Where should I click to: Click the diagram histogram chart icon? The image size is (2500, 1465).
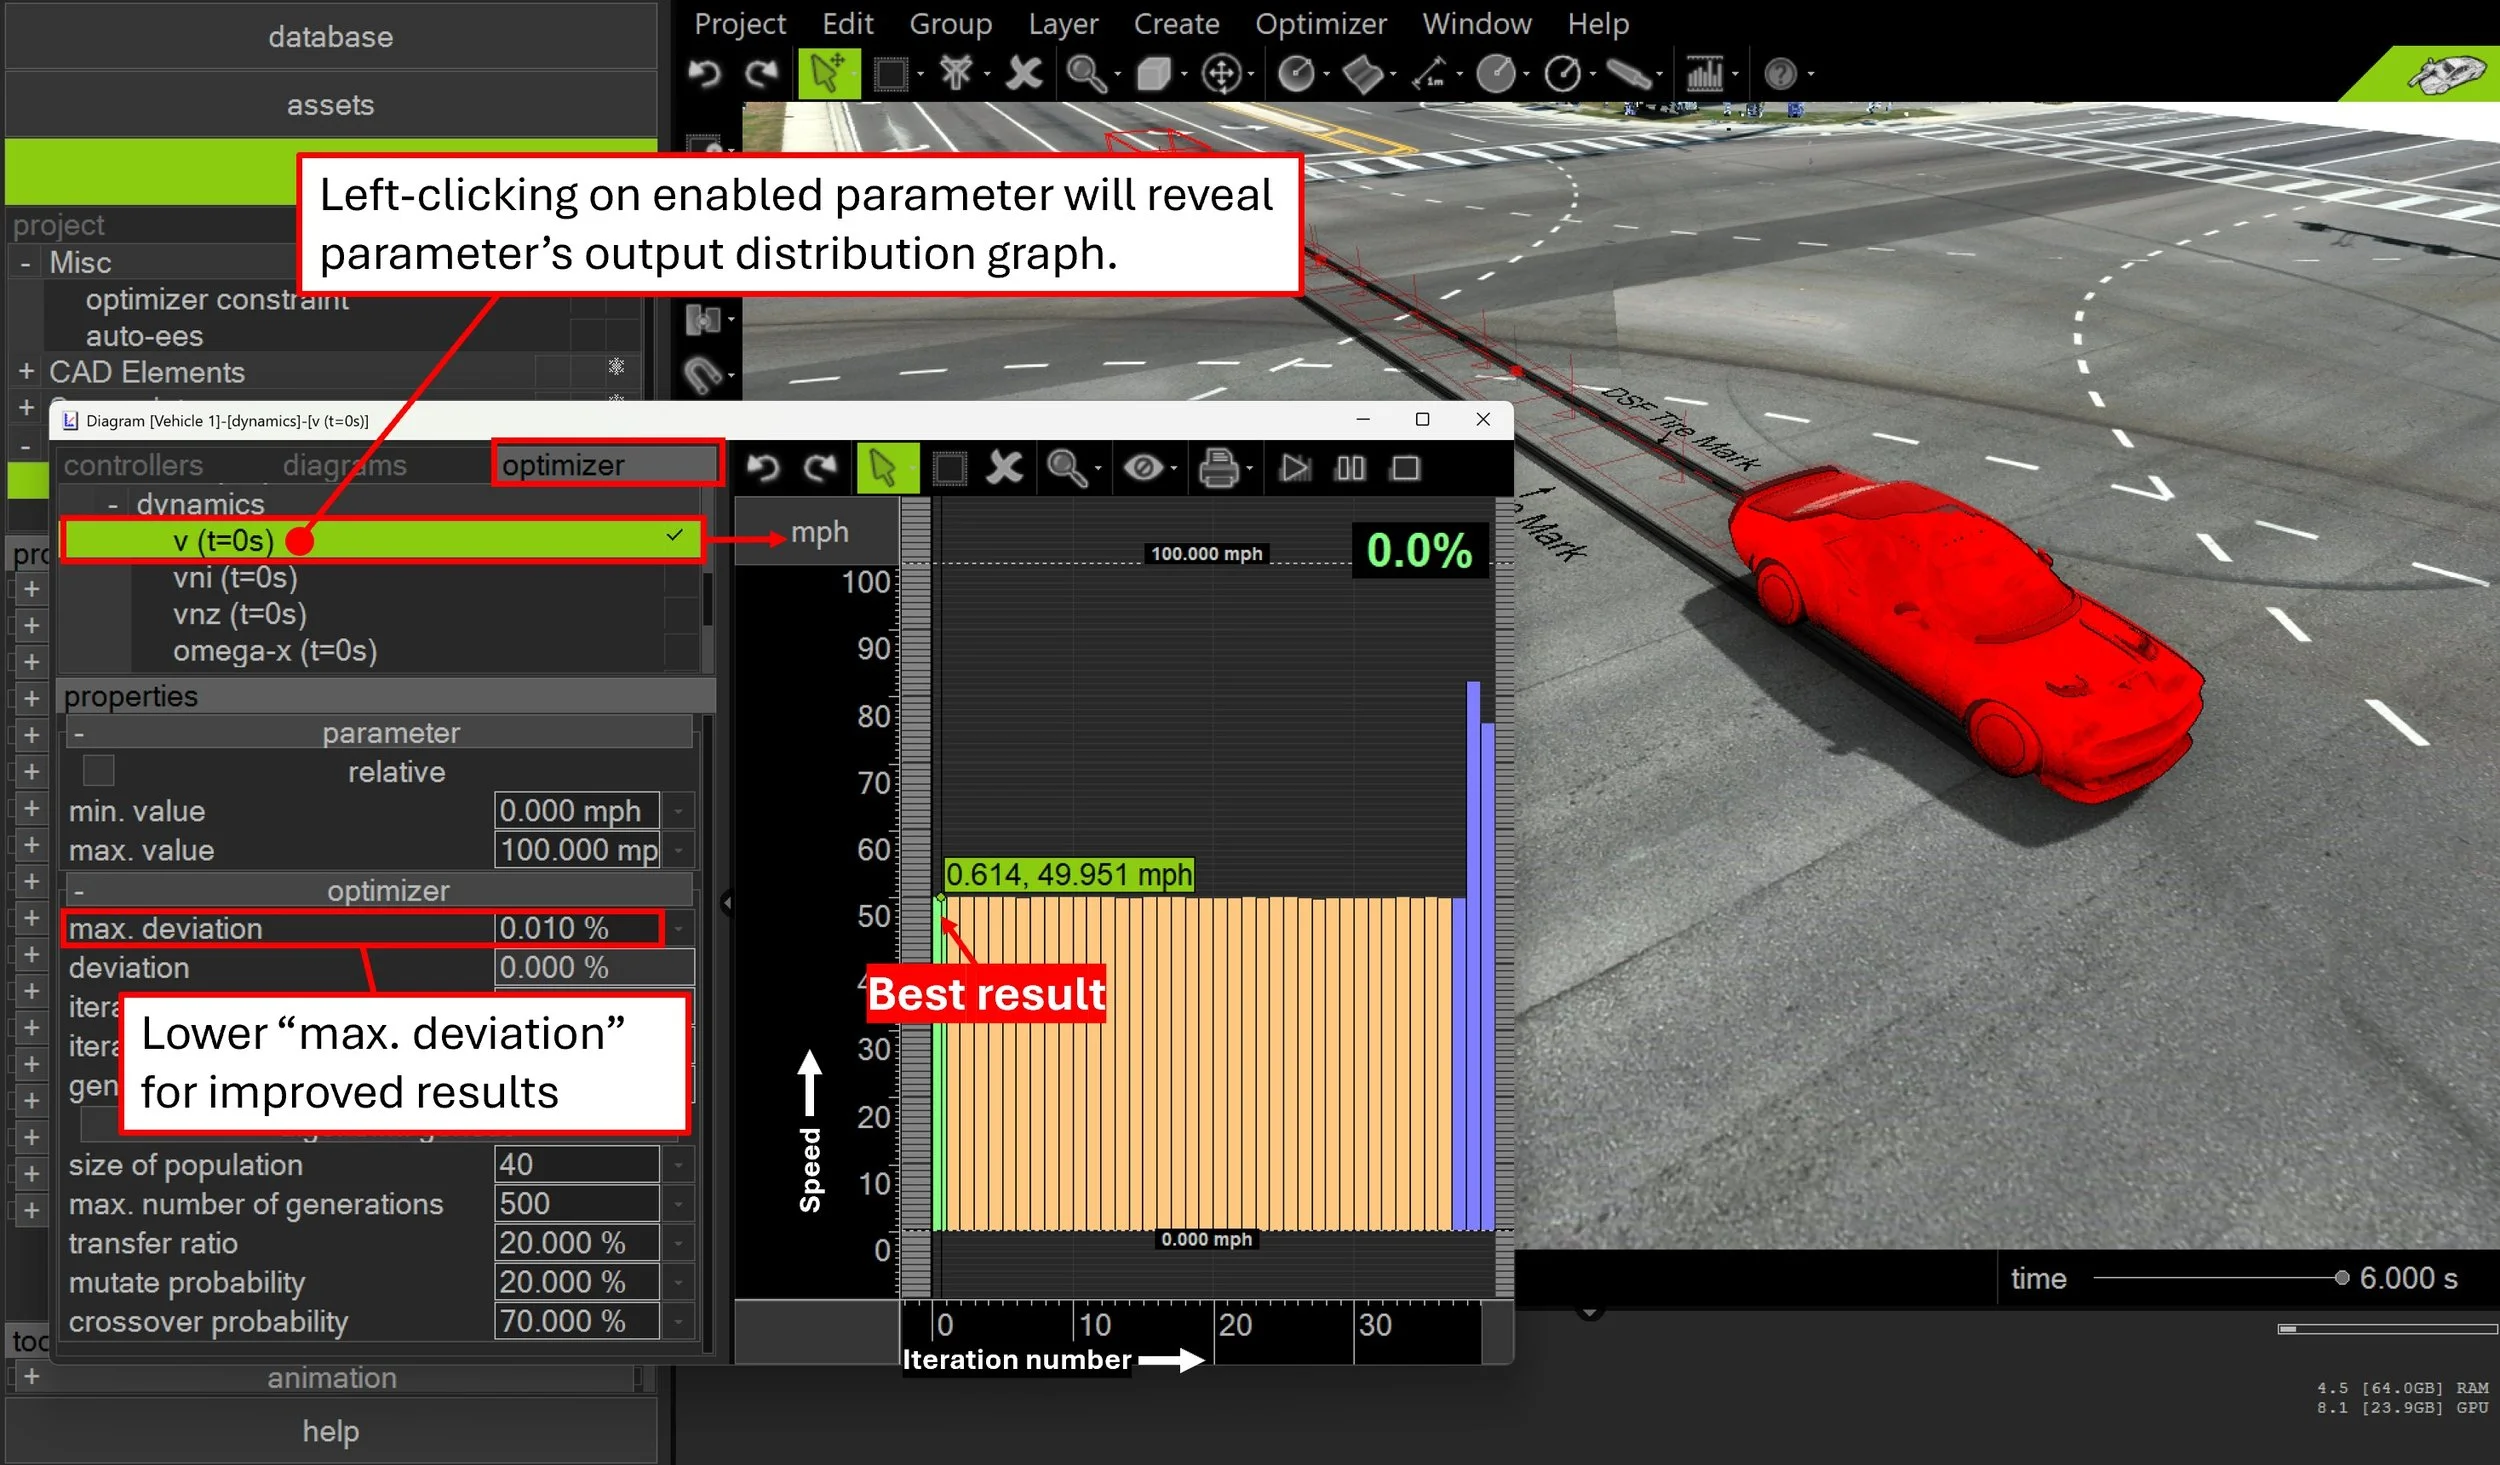(1704, 74)
